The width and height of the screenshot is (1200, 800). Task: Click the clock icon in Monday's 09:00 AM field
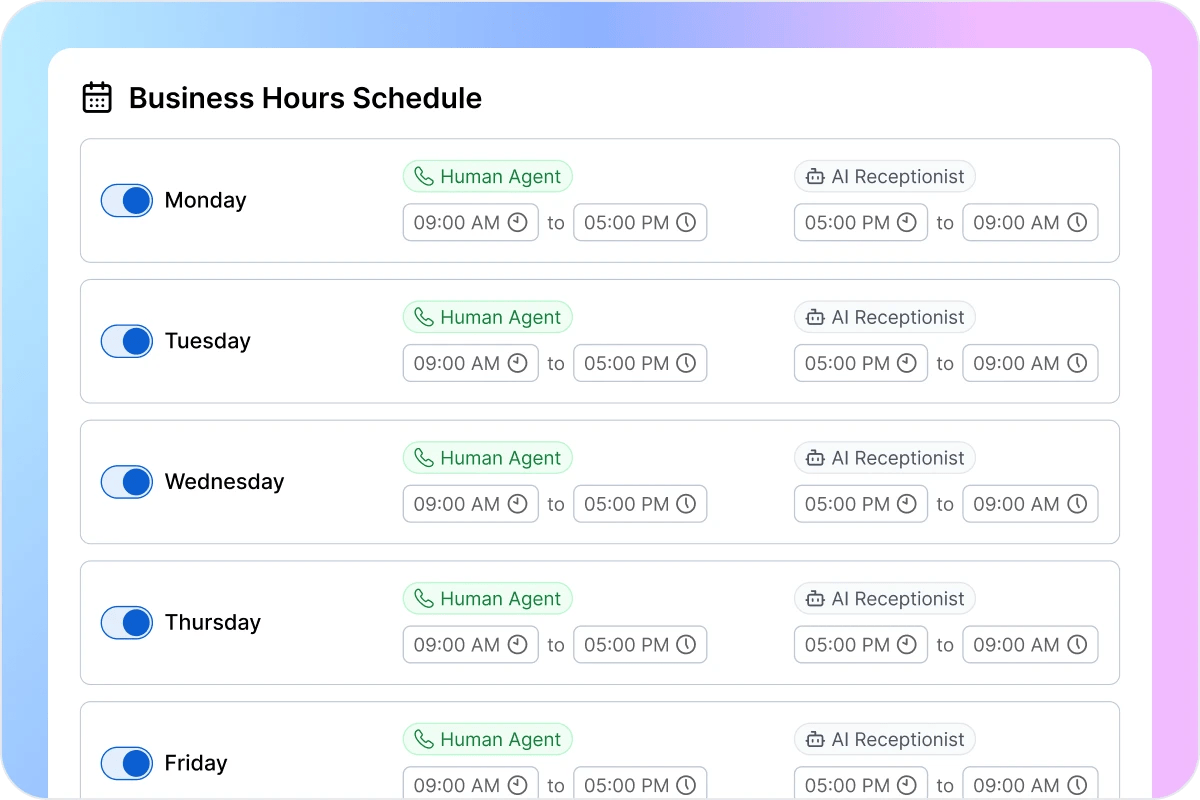(x=519, y=222)
